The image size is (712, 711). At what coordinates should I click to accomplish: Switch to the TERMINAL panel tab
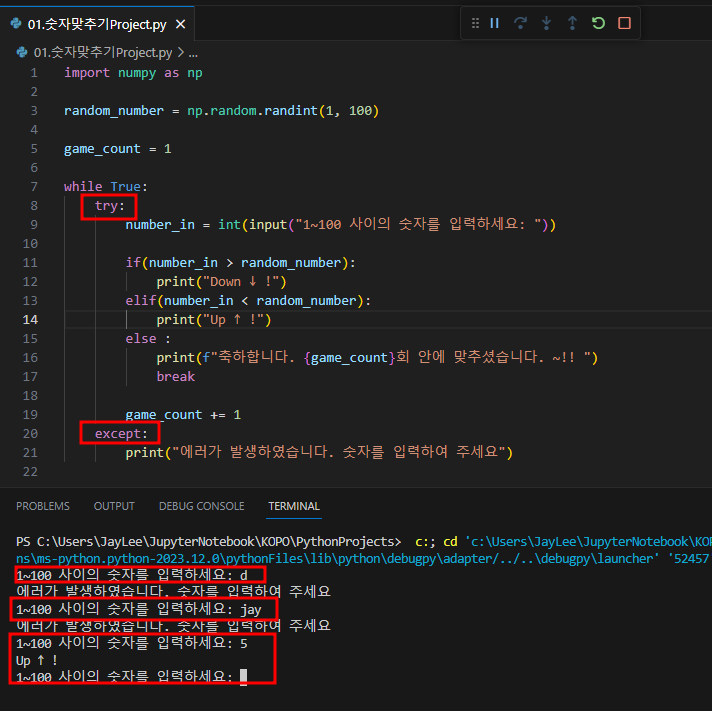pyautogui.click(x=294, y=506)
